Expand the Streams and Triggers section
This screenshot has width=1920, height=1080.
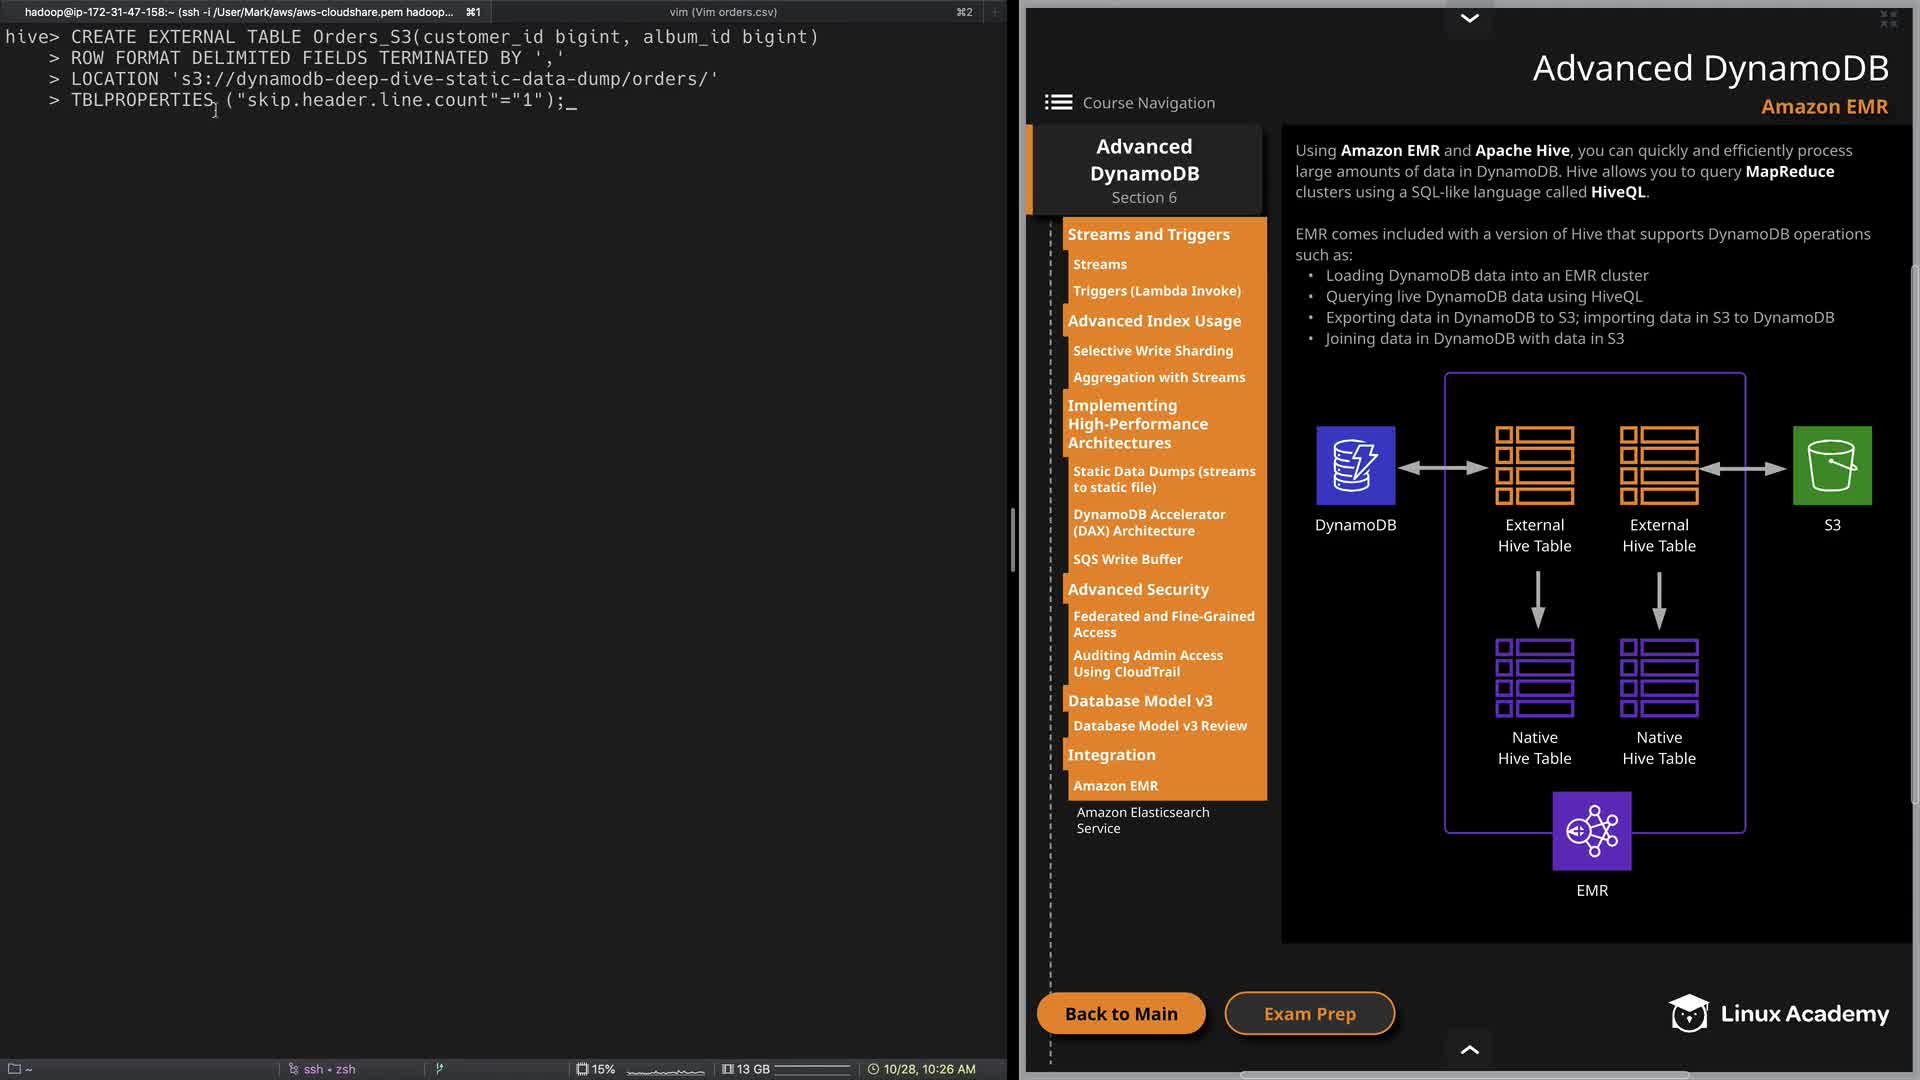[x=1148, y=234]
